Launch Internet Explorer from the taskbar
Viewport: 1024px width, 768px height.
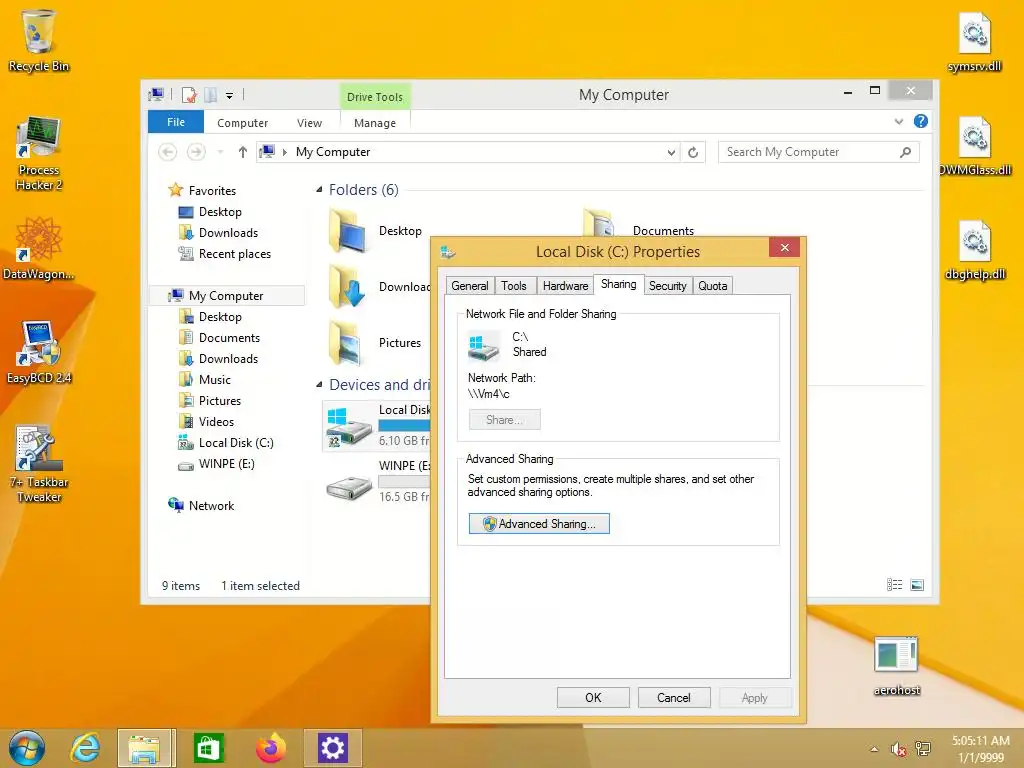(86, 748)
